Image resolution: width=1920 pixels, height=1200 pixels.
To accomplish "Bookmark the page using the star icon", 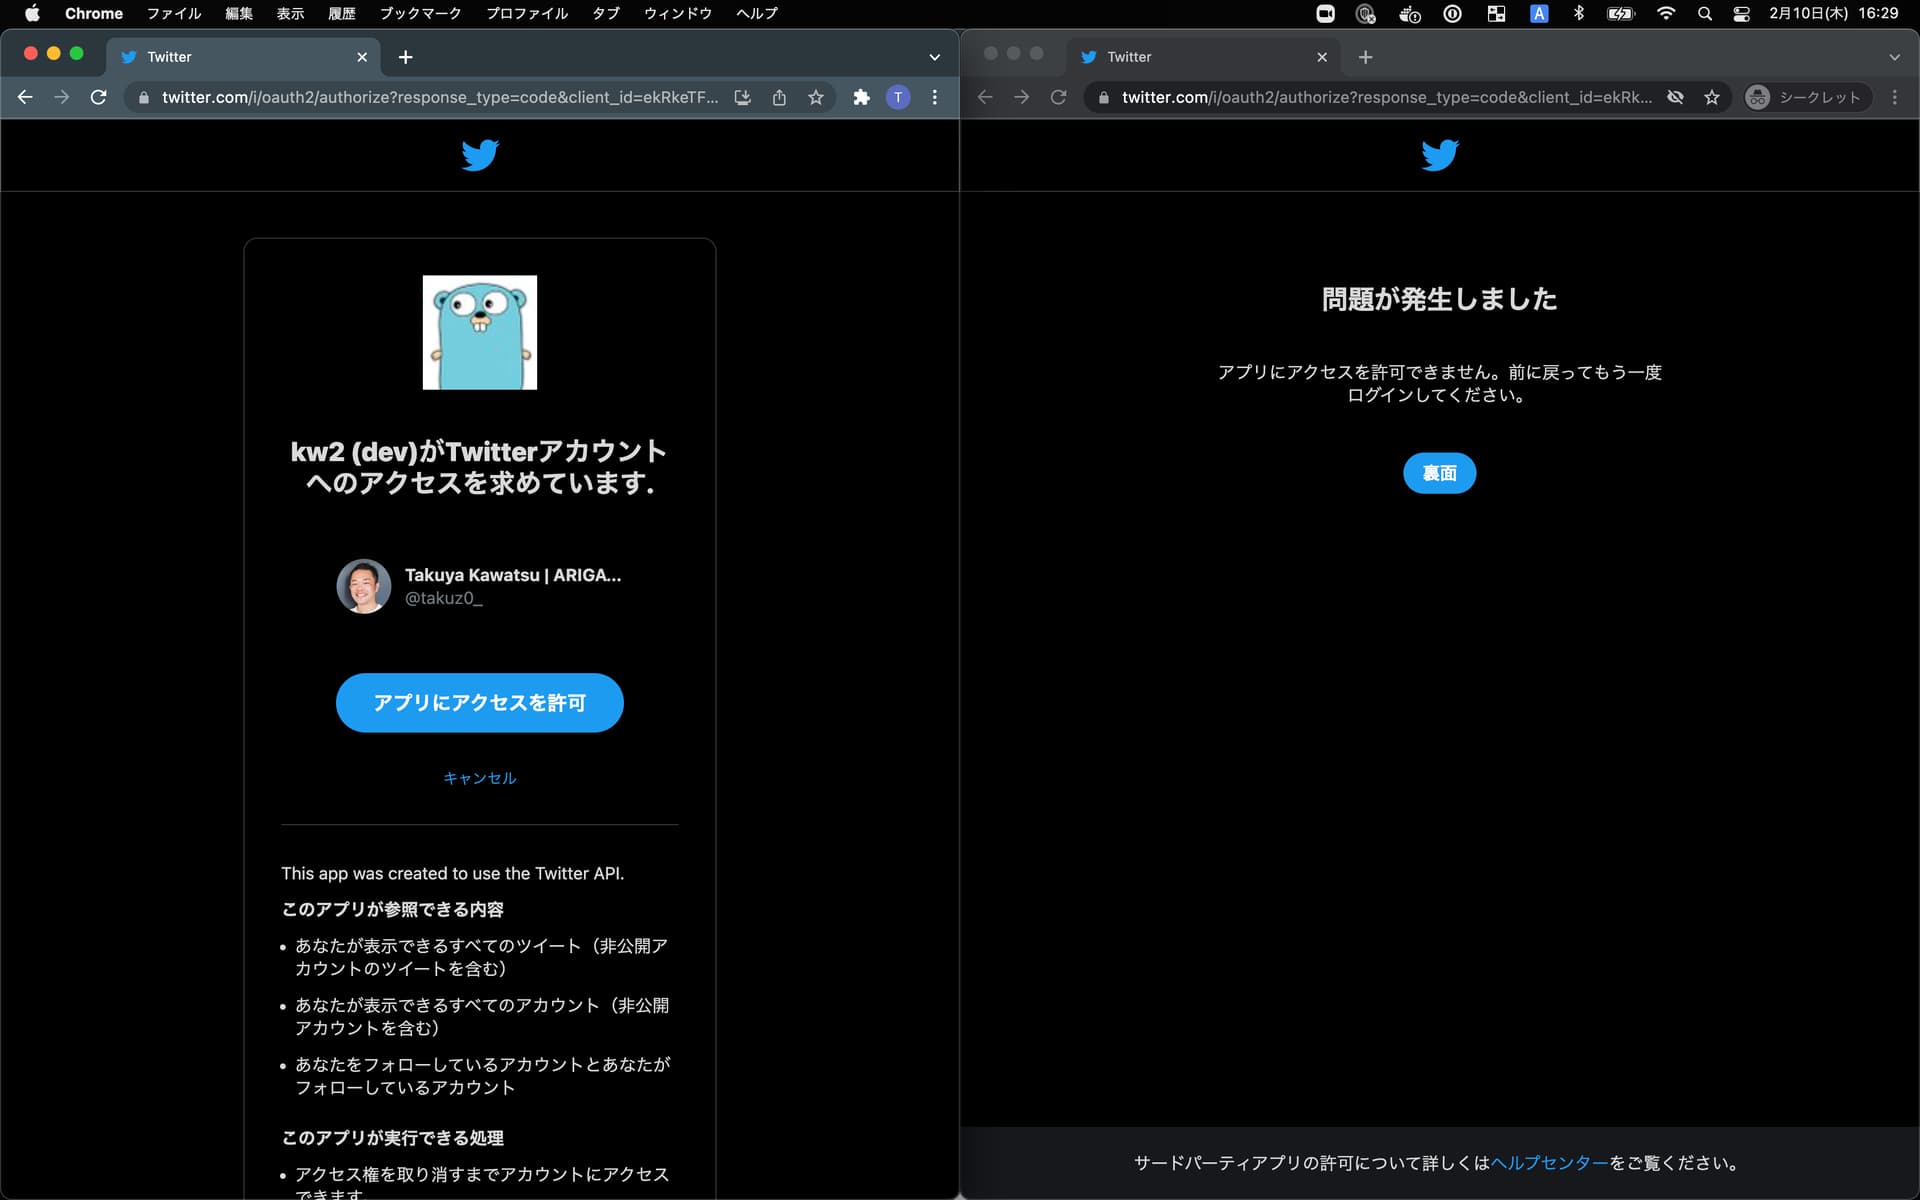I will 816,97.
